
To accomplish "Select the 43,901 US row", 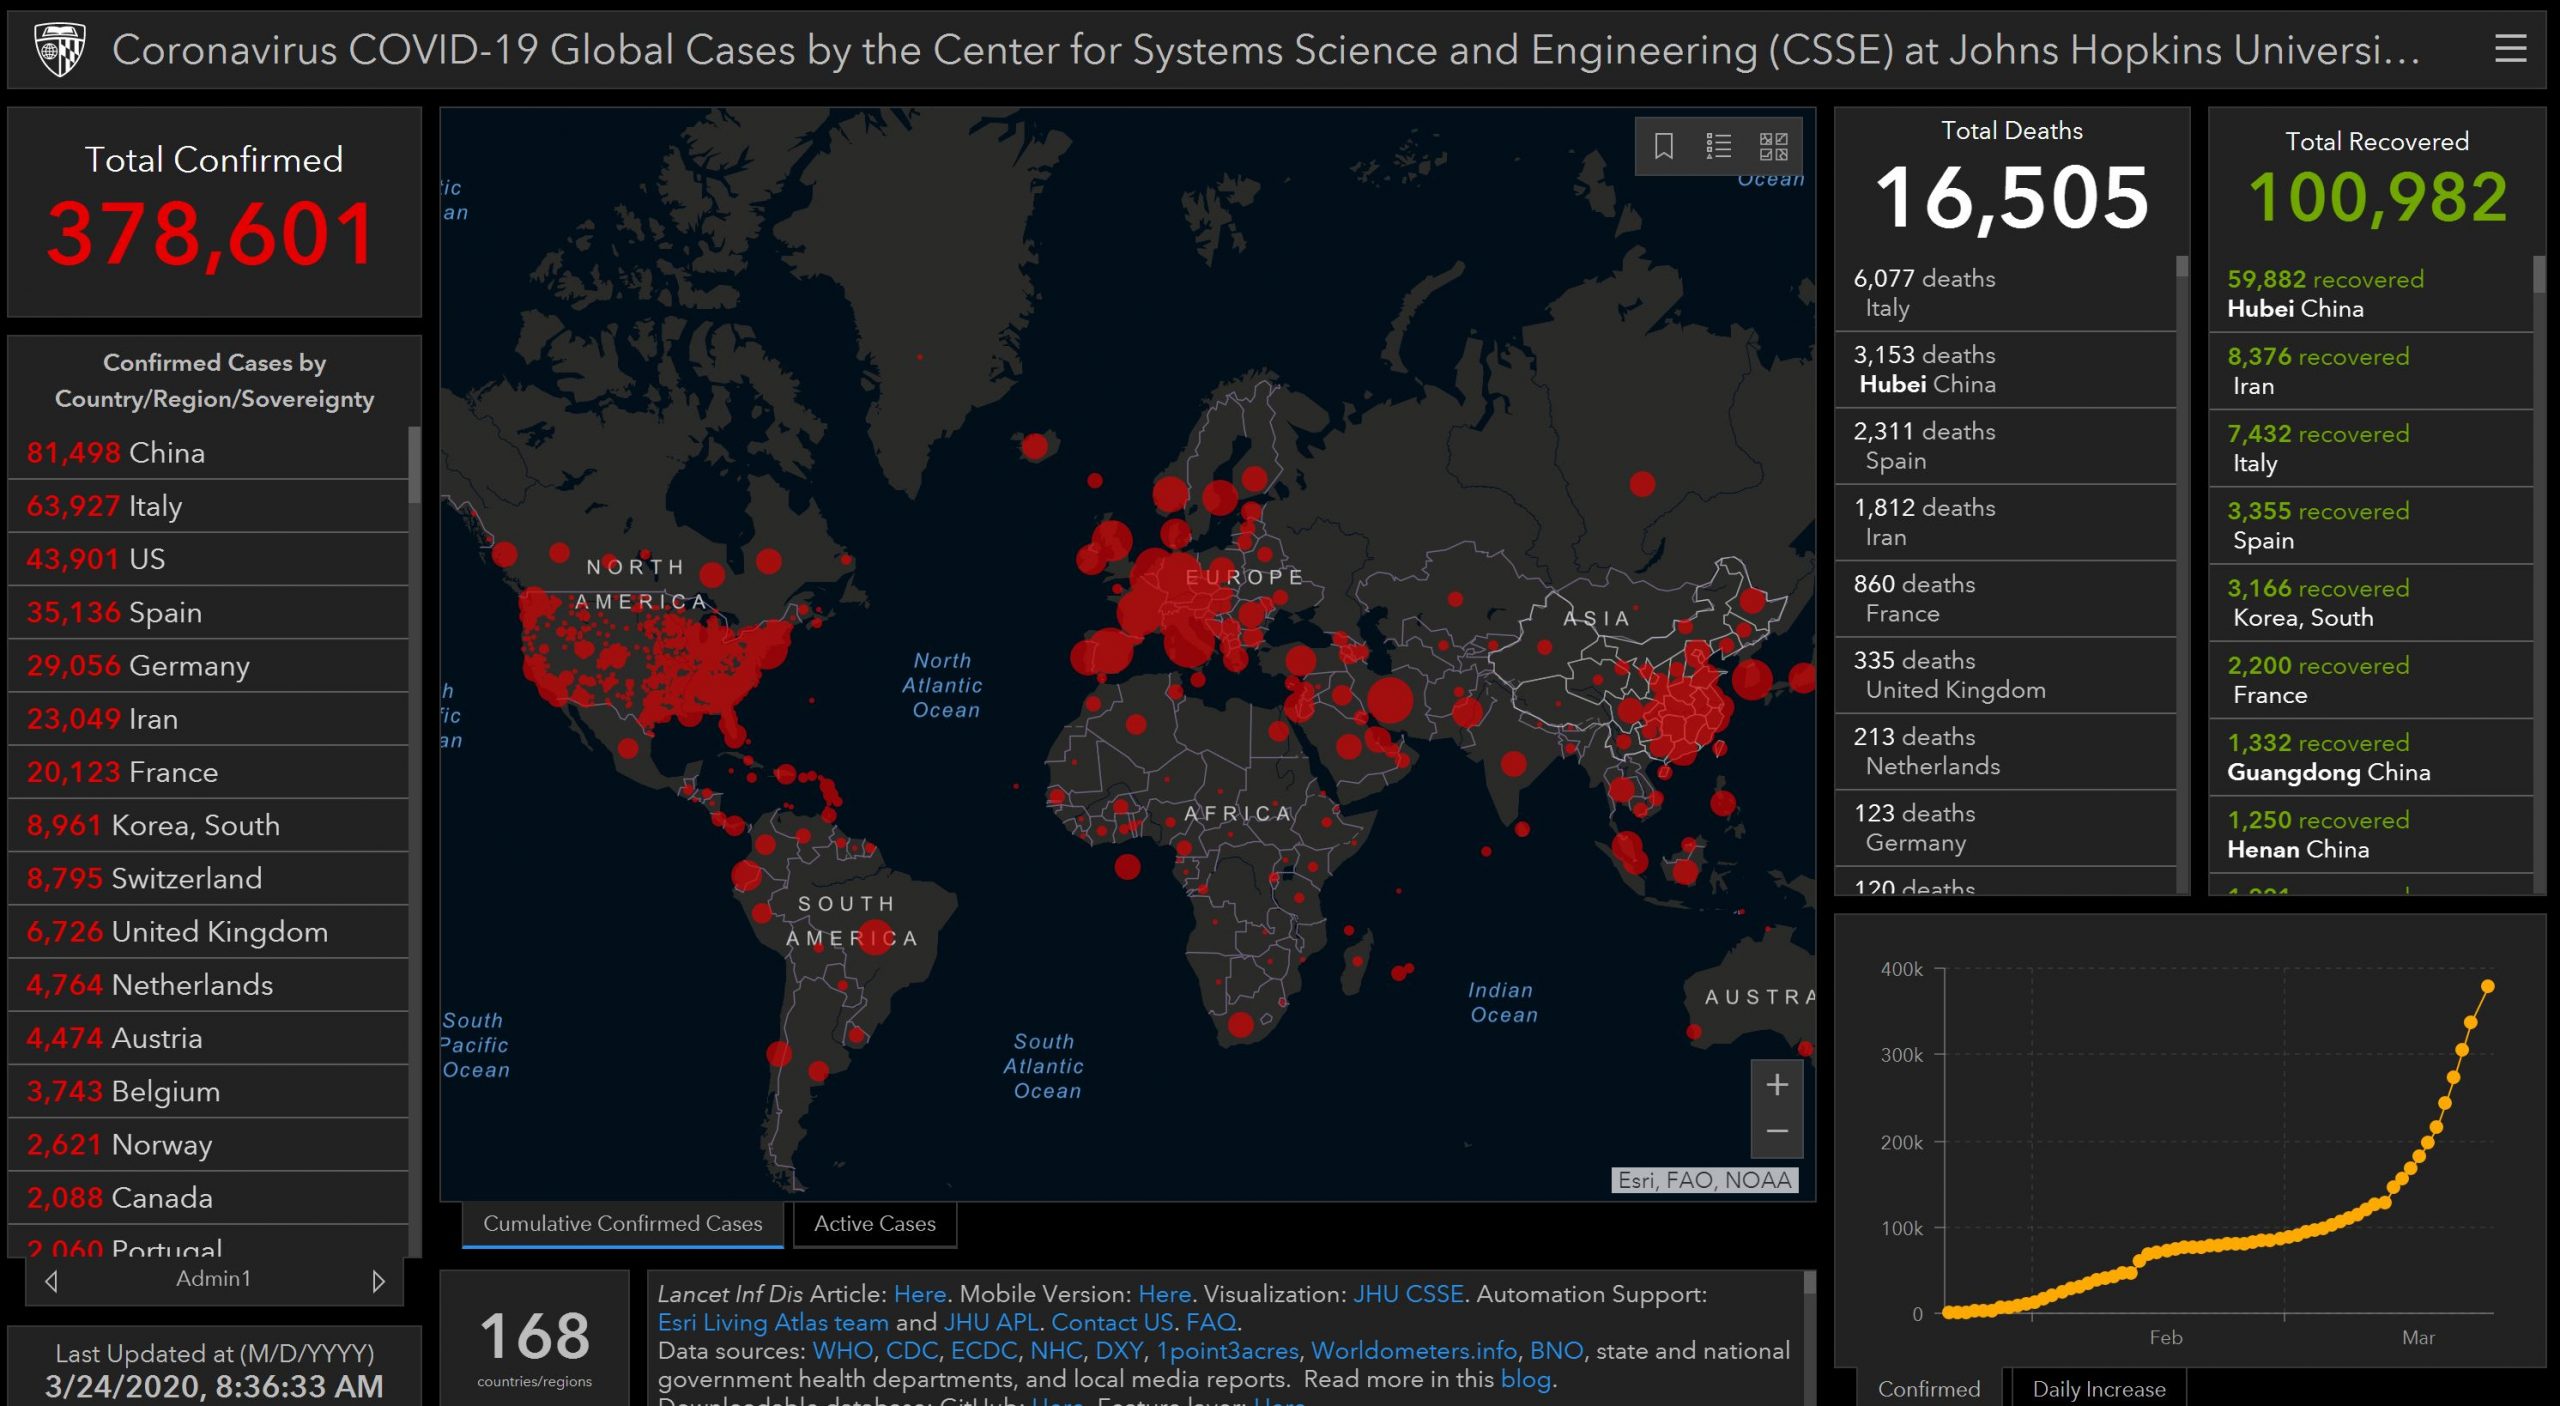I will pos(208,559).
